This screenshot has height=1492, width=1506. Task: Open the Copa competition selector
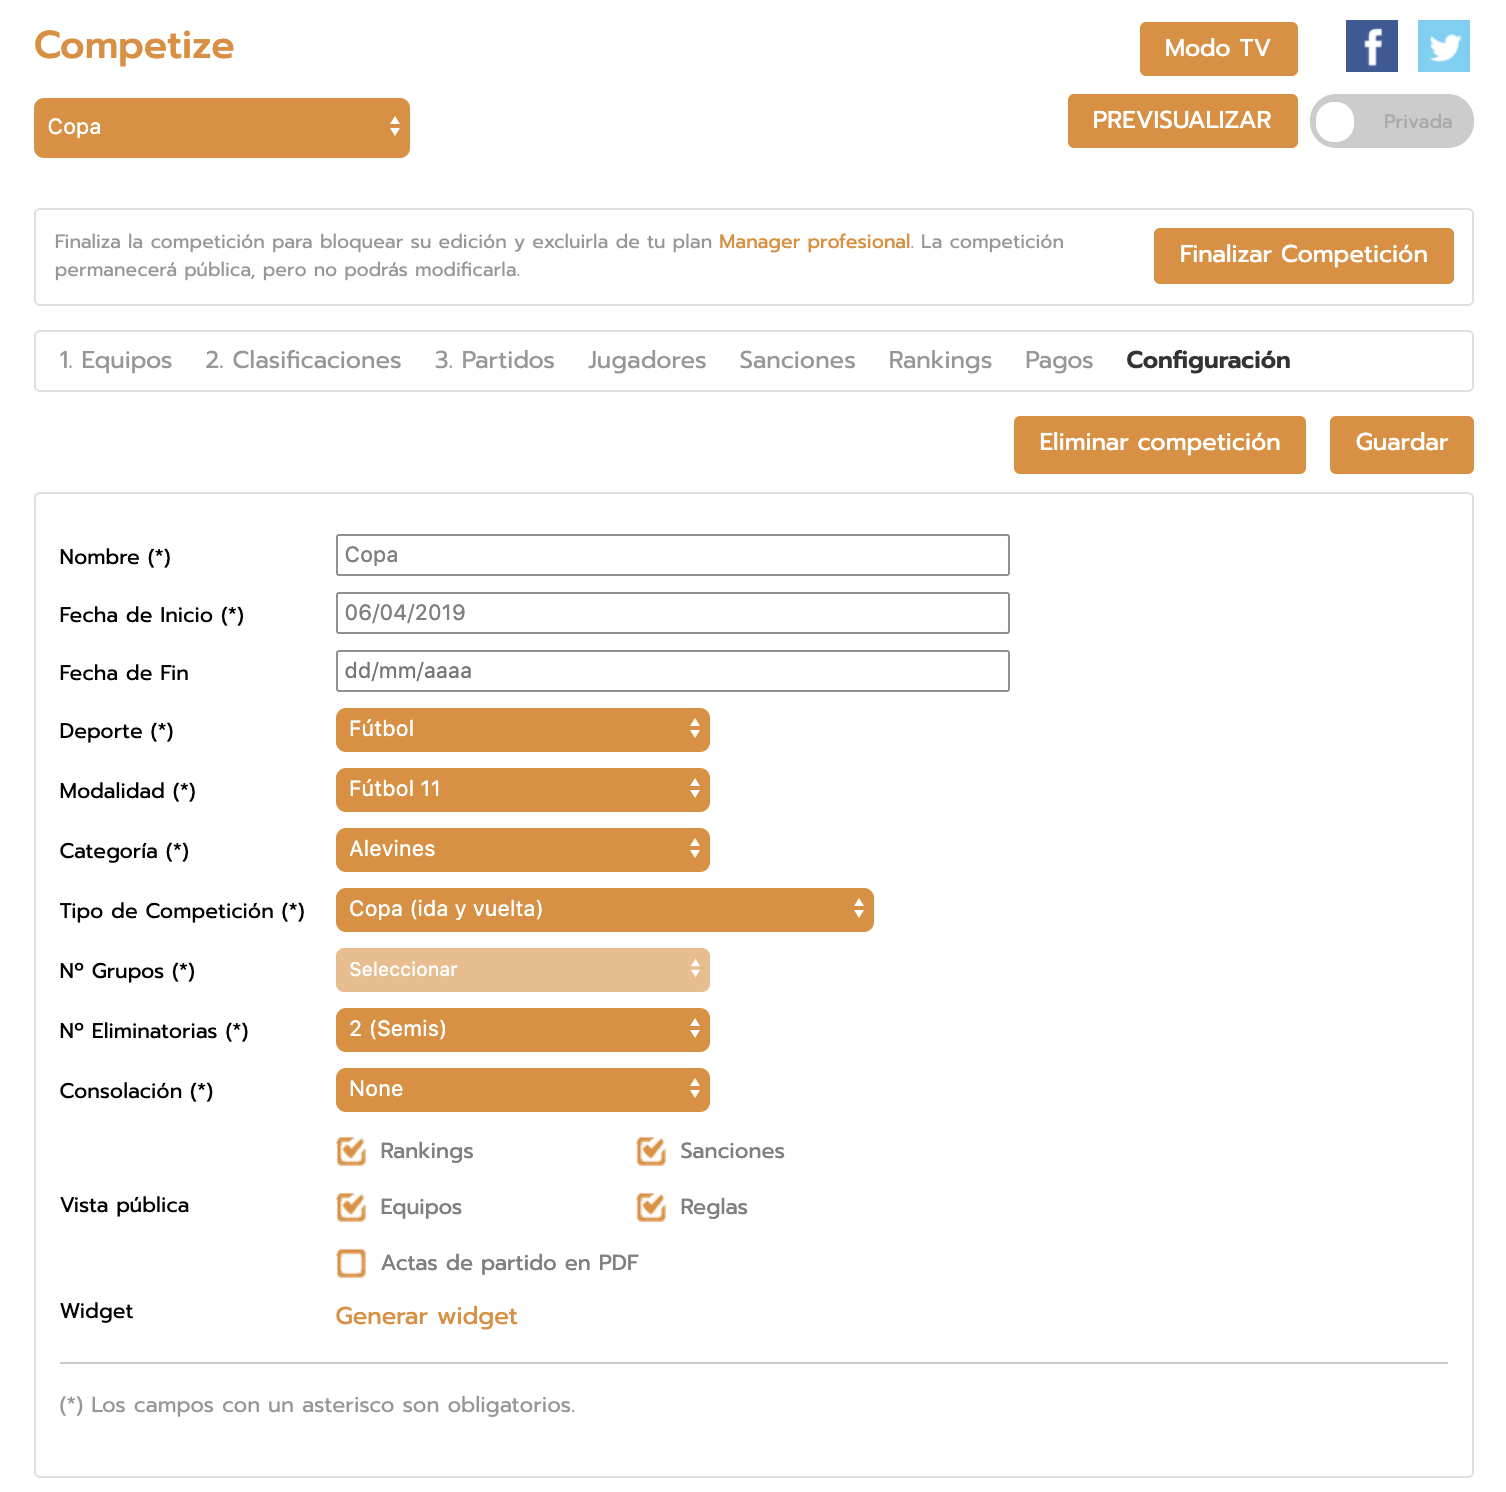[x=222, y=128]
